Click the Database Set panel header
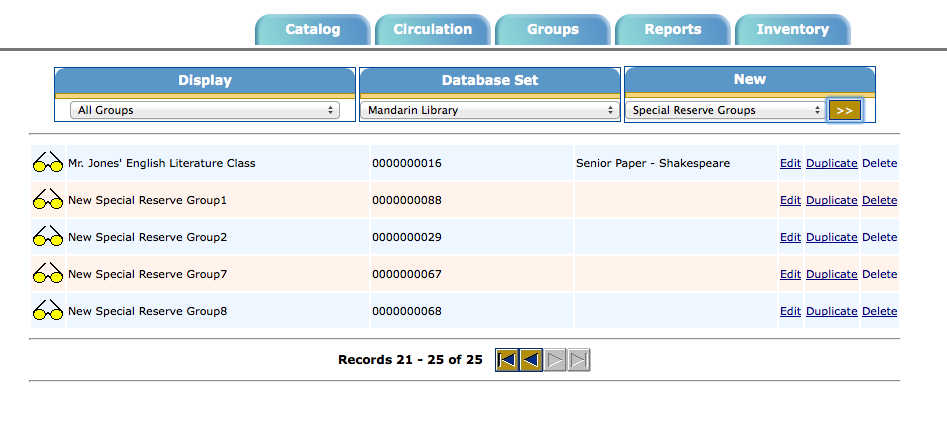Viewport: 947px width, 440px height. tap(490, 80)
